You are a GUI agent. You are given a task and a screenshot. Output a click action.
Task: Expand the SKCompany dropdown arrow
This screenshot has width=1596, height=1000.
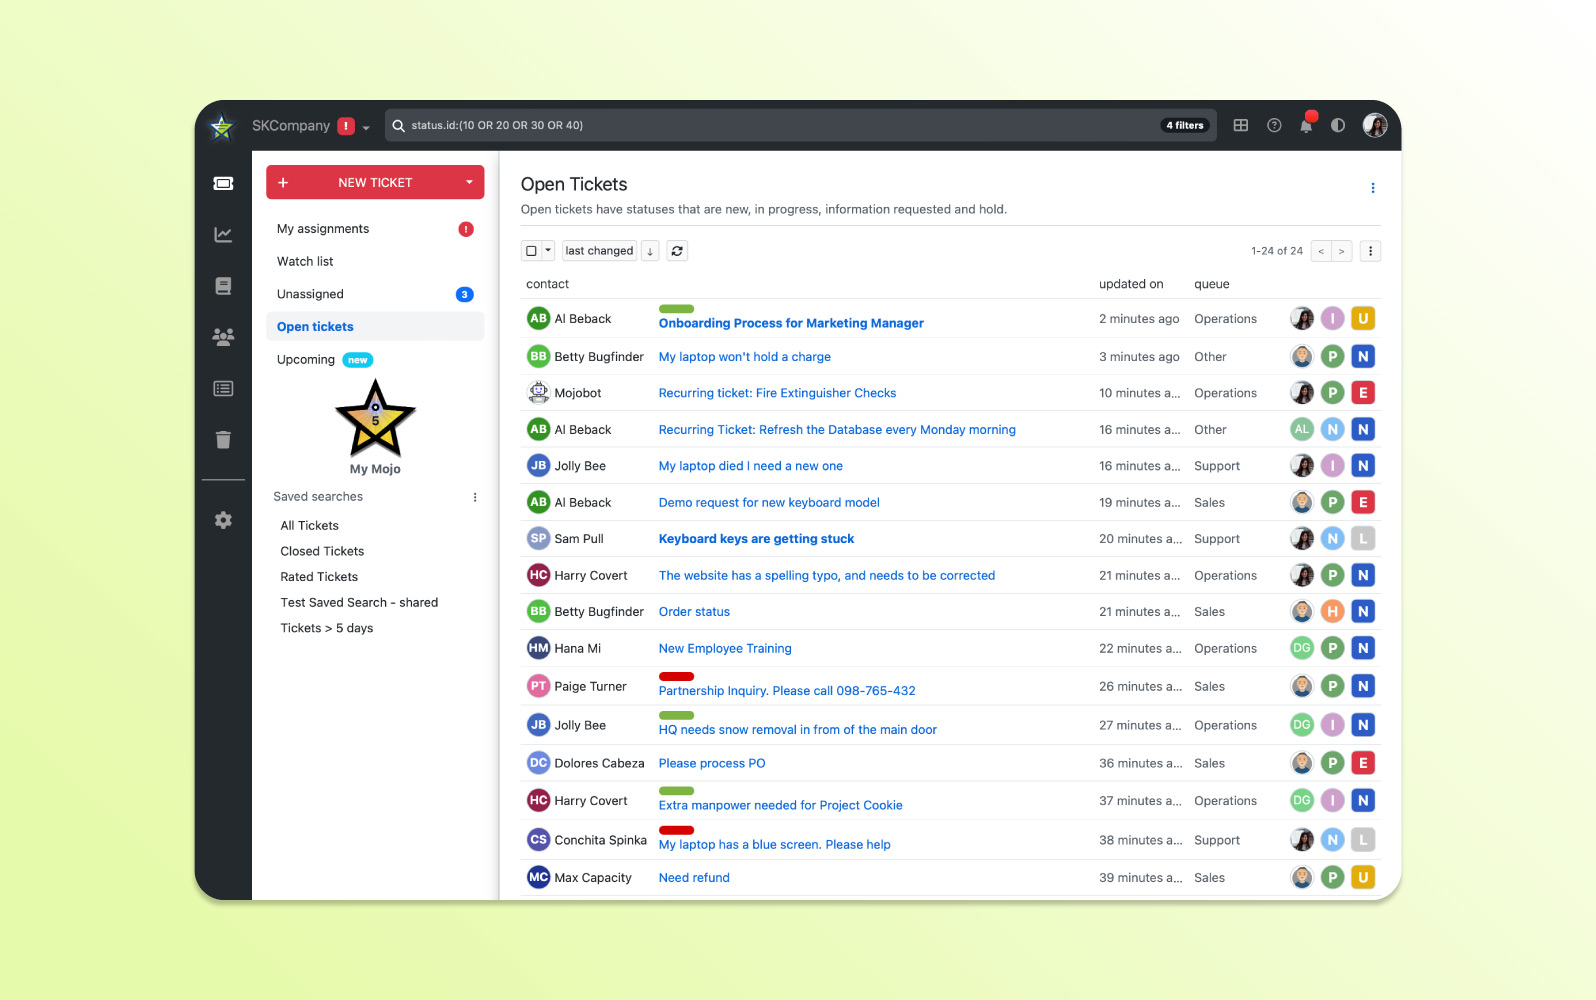pos(366,127)
